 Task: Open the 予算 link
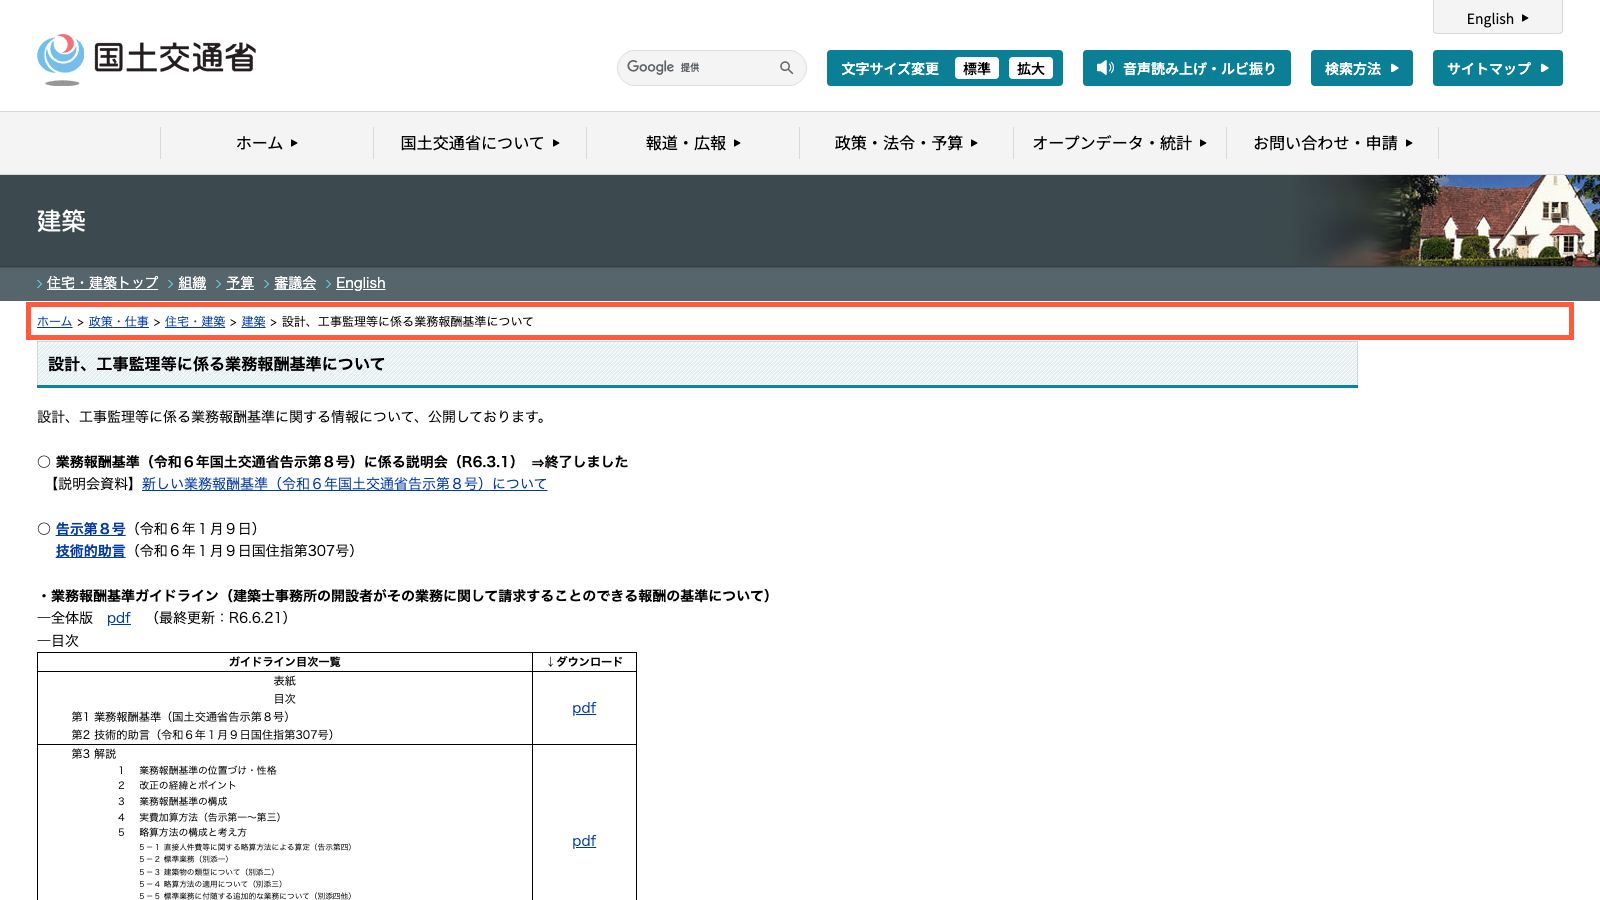tap(240, 283)
